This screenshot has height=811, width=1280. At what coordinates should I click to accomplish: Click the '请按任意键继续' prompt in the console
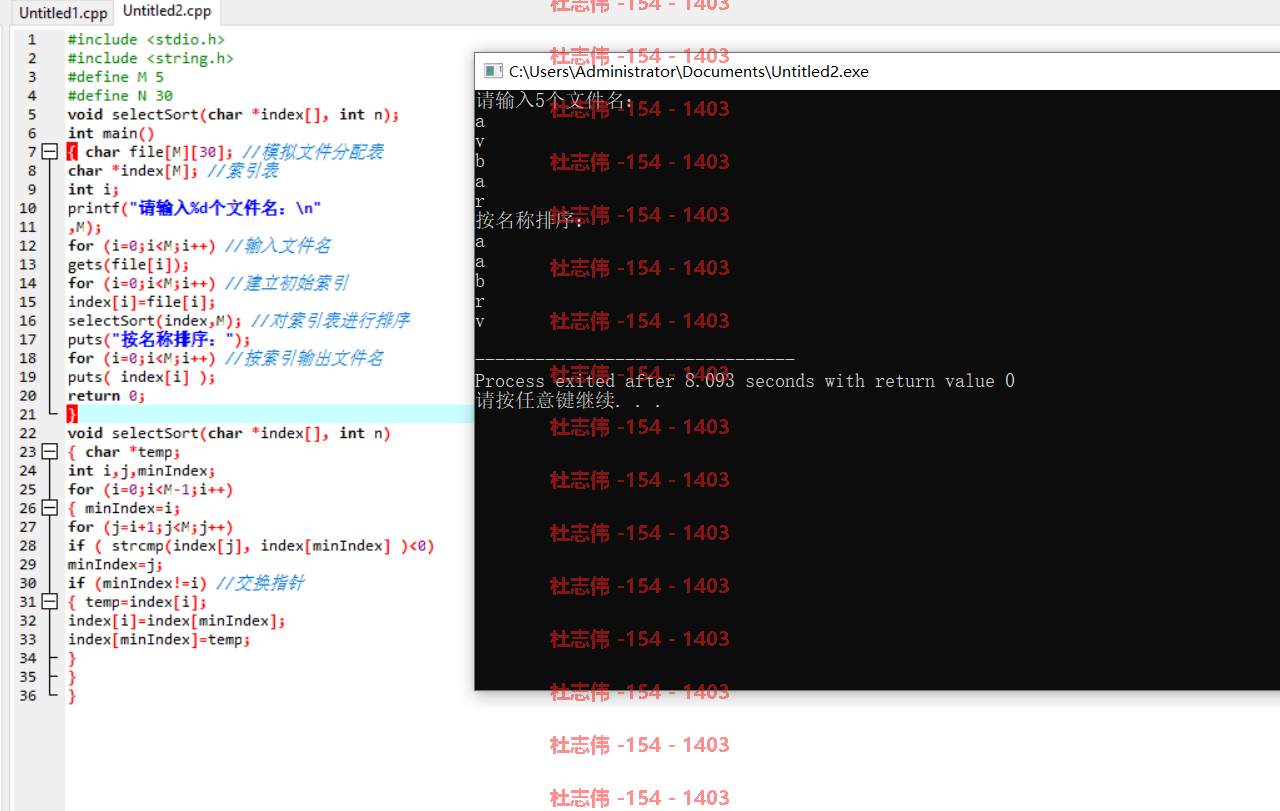[x=568, y=401]
